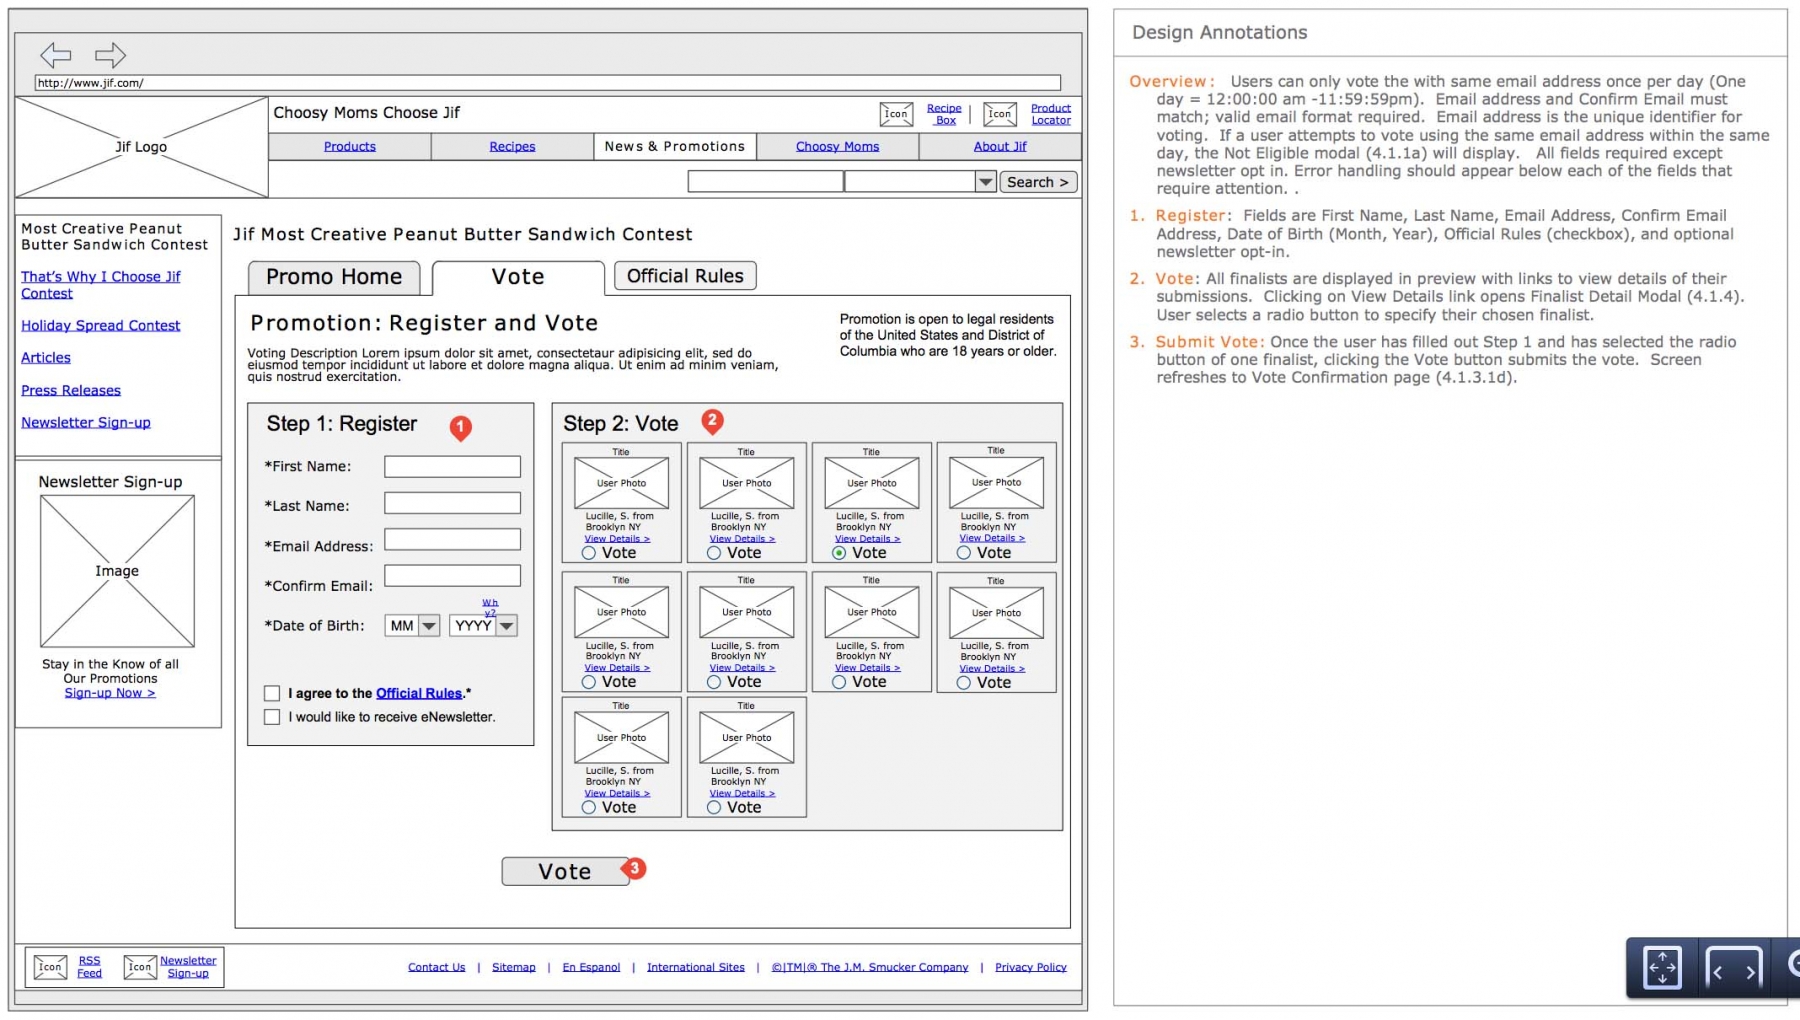Click the small 'Wh v2' link above year dropdown

click(490, 607)
